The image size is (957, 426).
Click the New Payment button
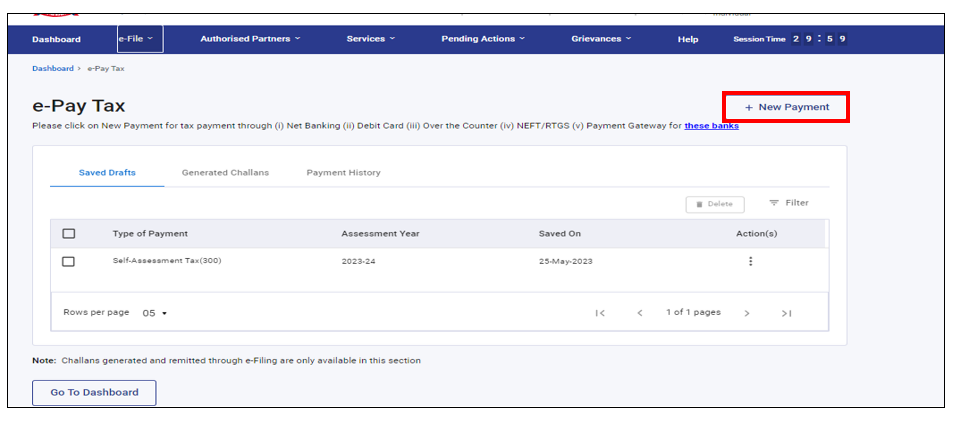click(787, 107)
